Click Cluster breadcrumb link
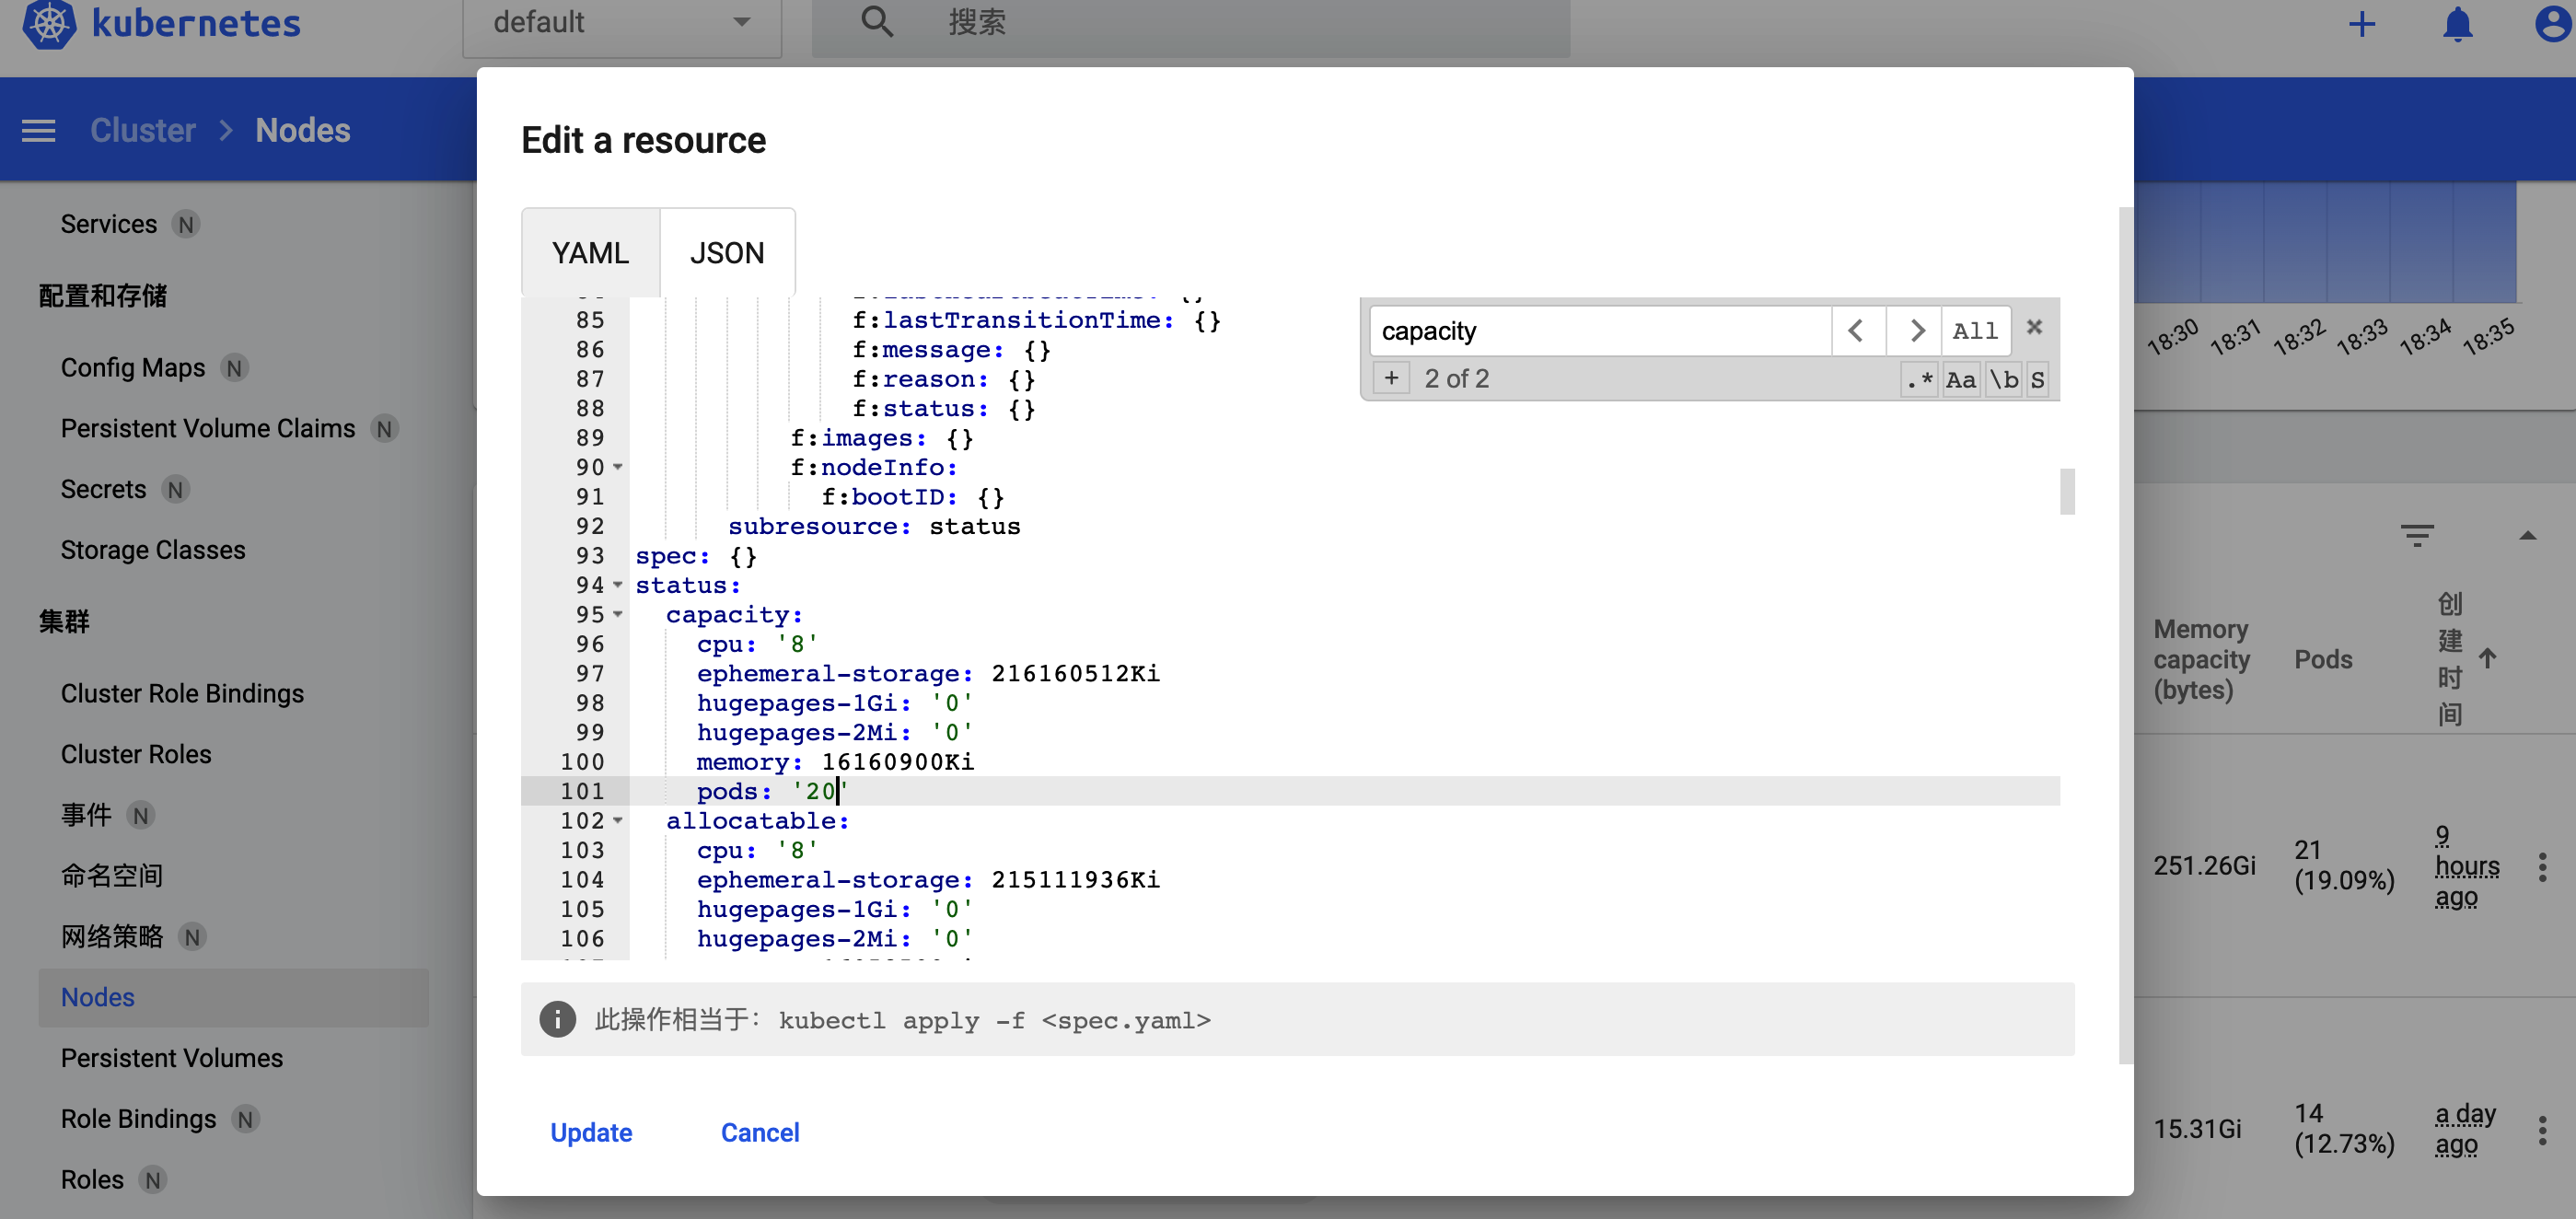The width and height of the screenshot is (2576, 1219). click(143, 130)
